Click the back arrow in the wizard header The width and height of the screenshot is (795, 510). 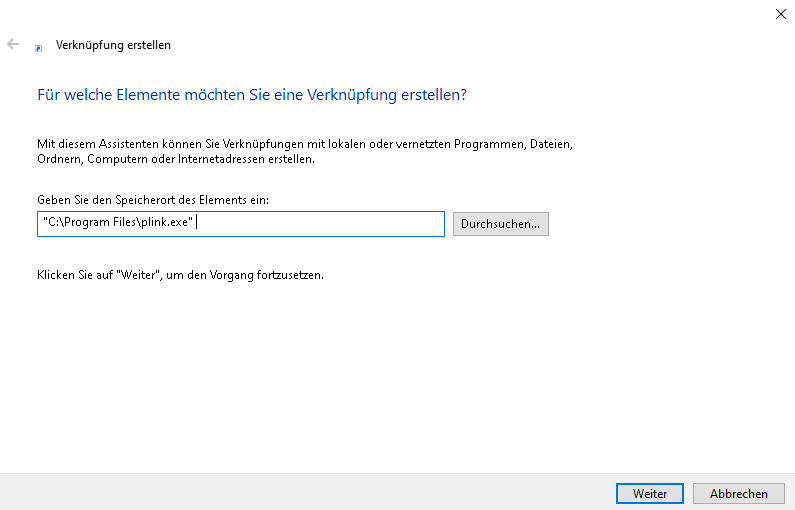point(13,44)
